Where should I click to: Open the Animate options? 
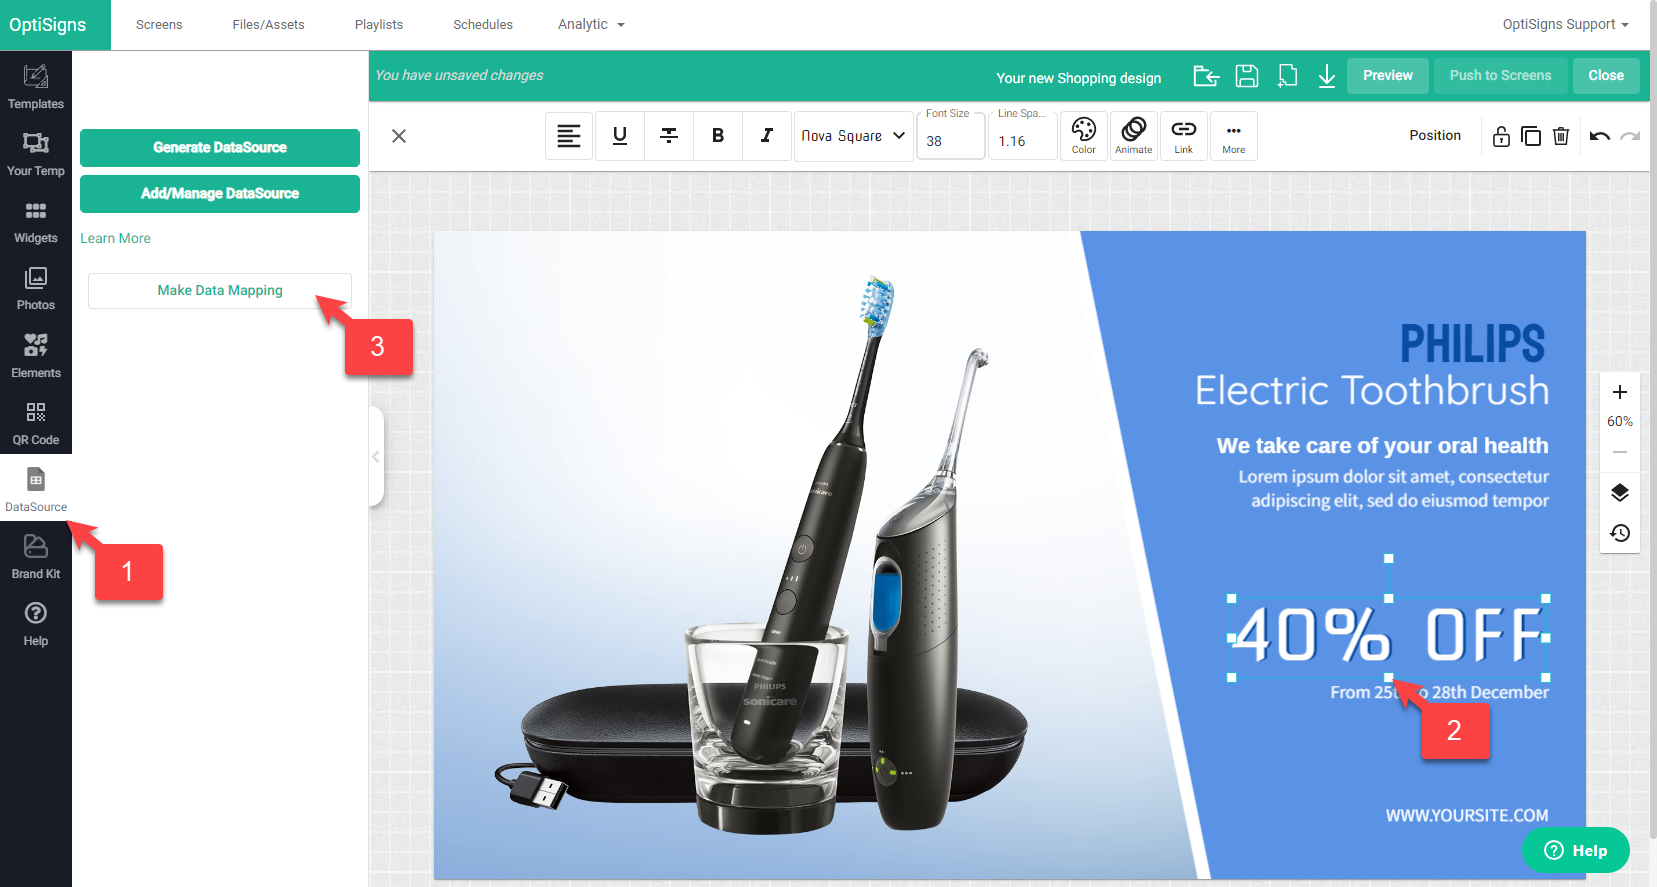coord(1133,135)
